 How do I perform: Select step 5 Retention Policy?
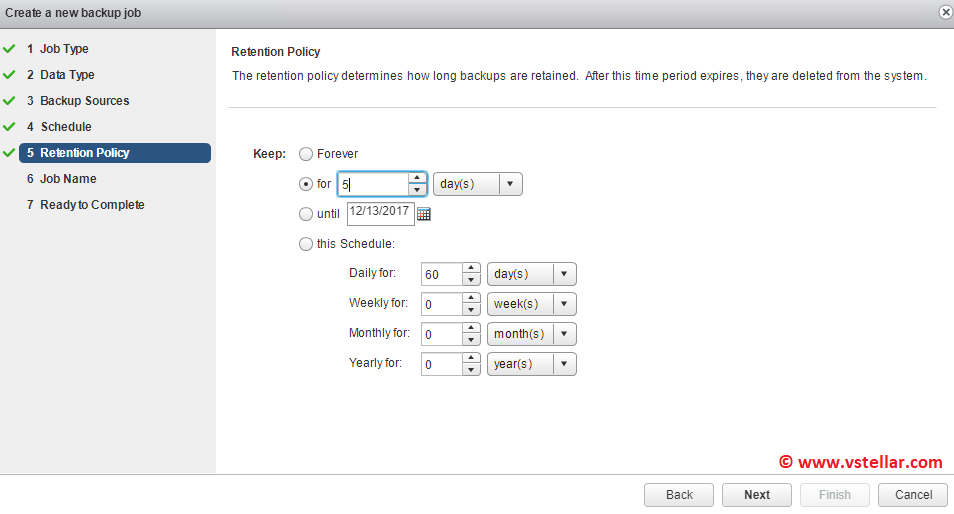(115, 153)
